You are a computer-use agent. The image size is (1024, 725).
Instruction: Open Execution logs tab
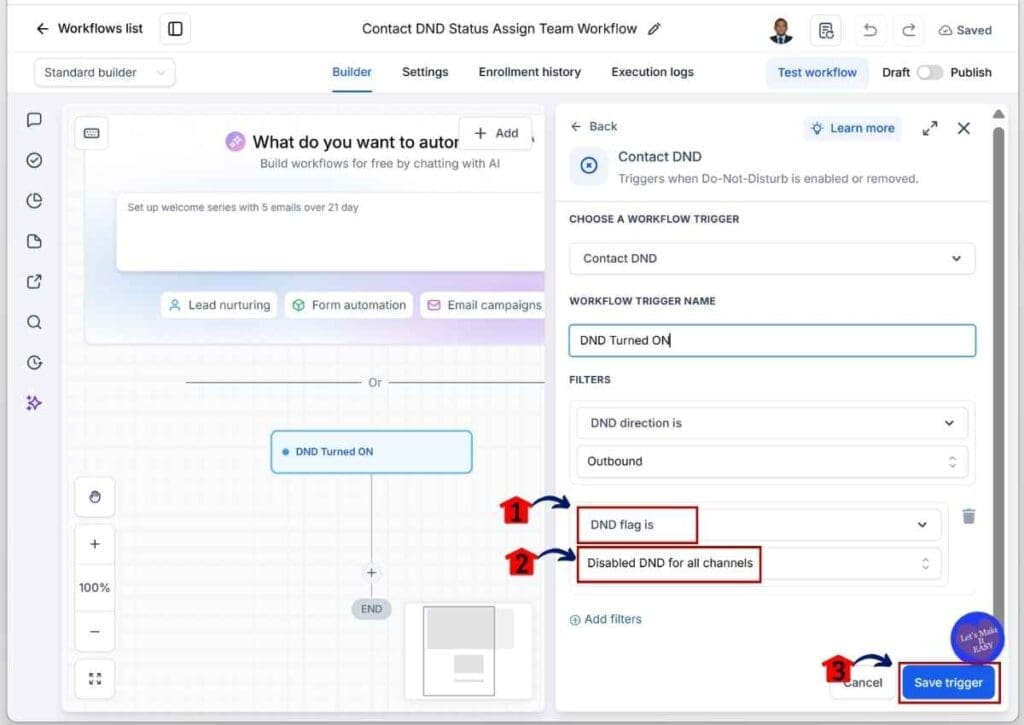coord(652,72)
